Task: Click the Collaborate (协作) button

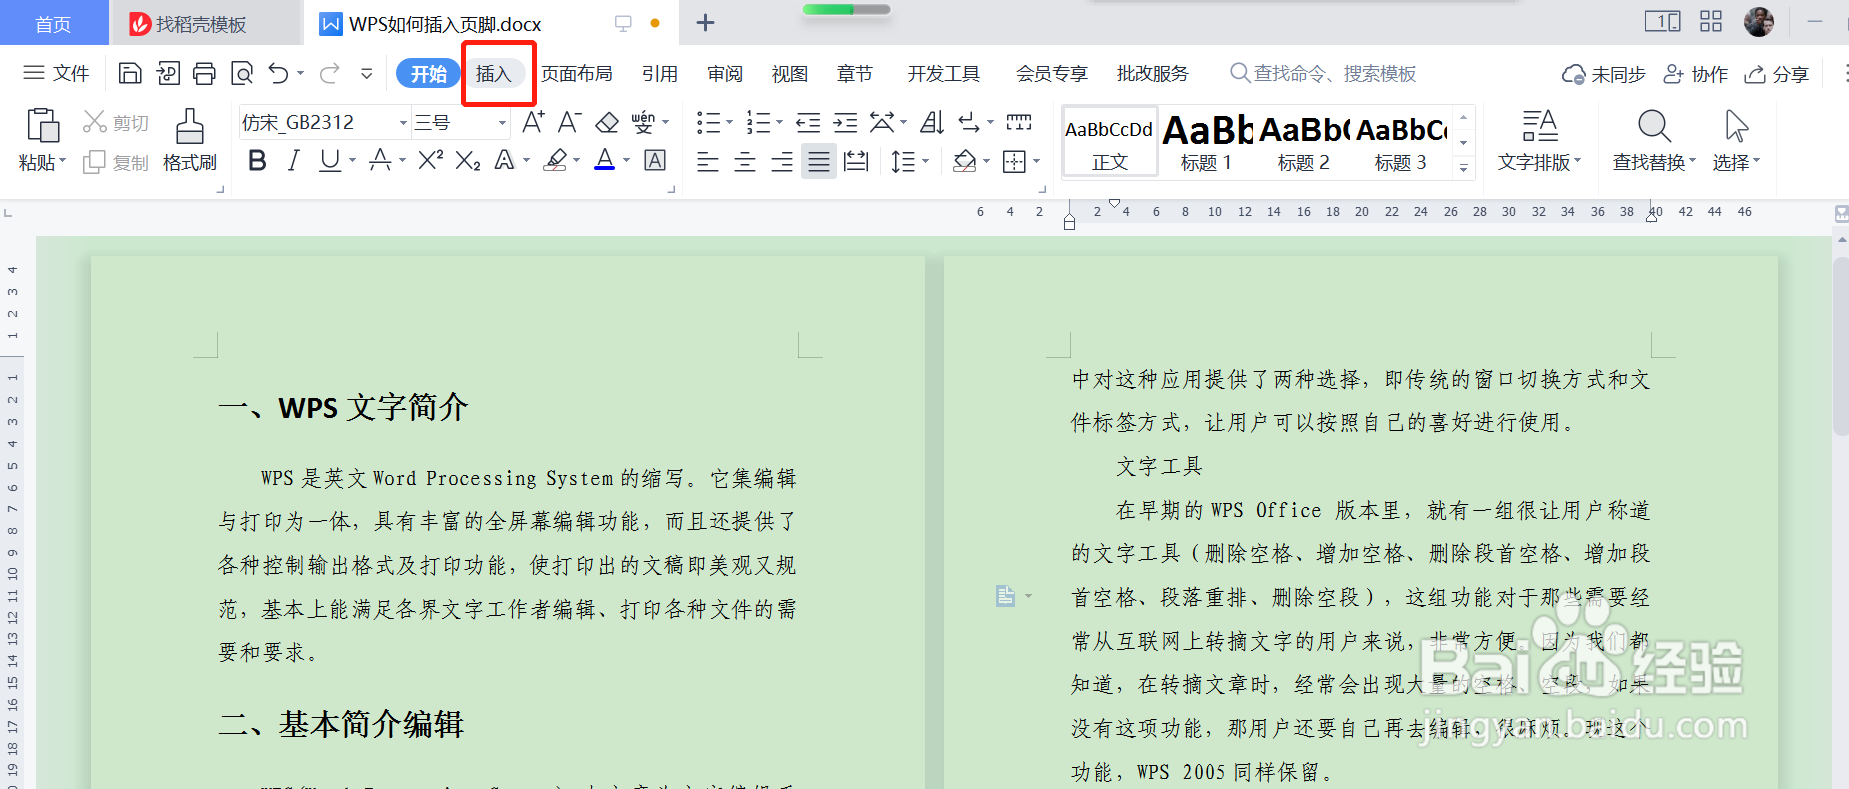Action: tap(1696, 74)
